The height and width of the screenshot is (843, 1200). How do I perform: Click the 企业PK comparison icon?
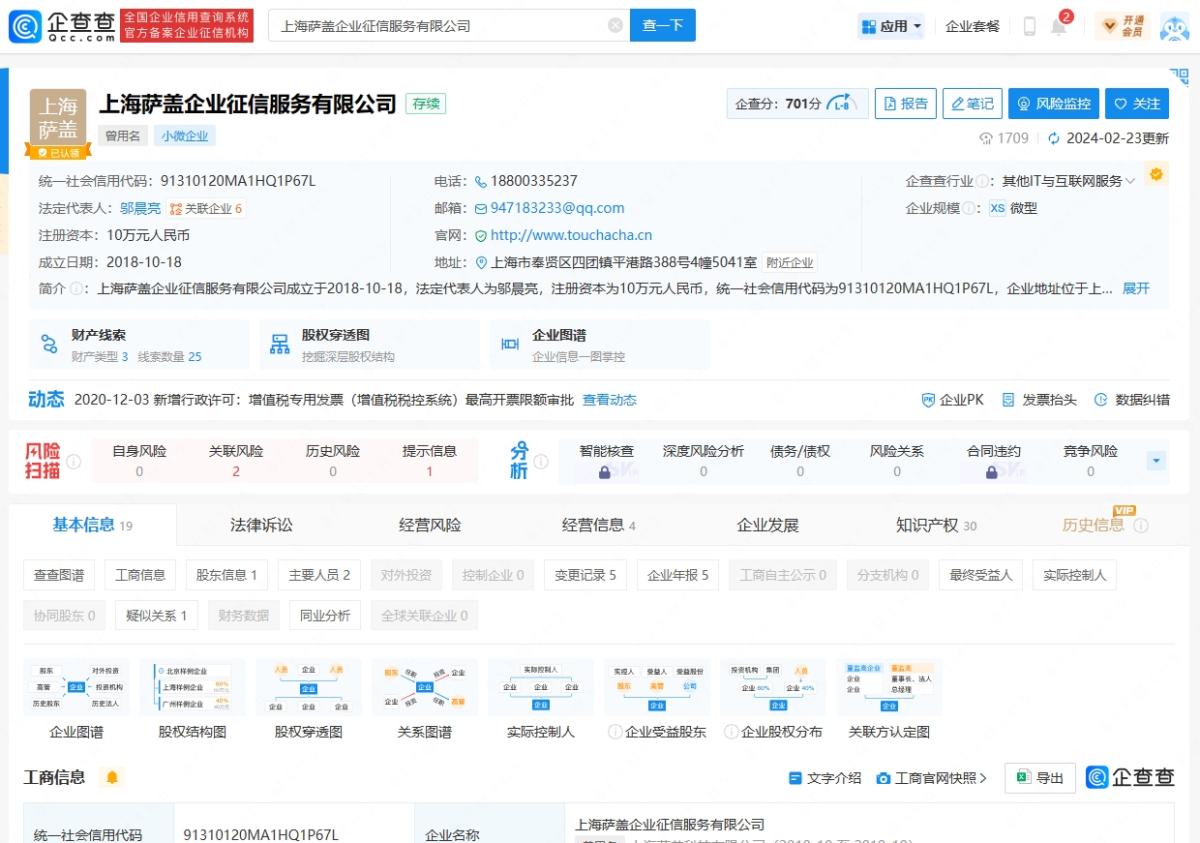[x=929, y=399]
